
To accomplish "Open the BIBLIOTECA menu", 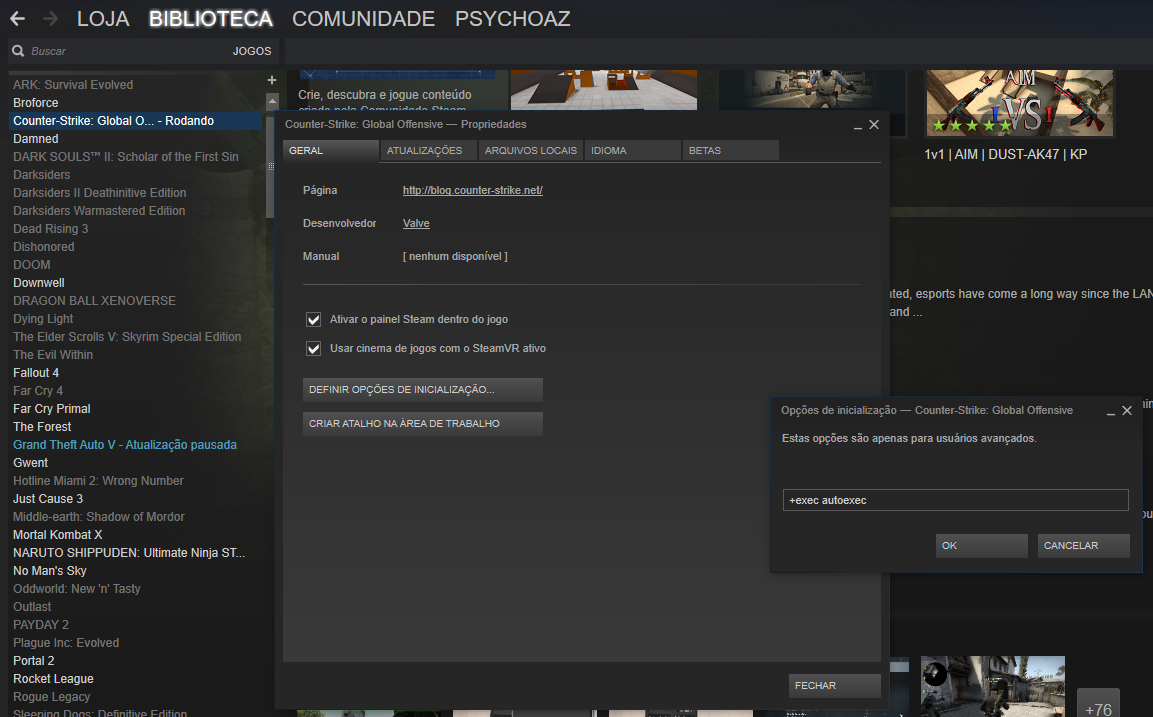I will tap(211, 18).
